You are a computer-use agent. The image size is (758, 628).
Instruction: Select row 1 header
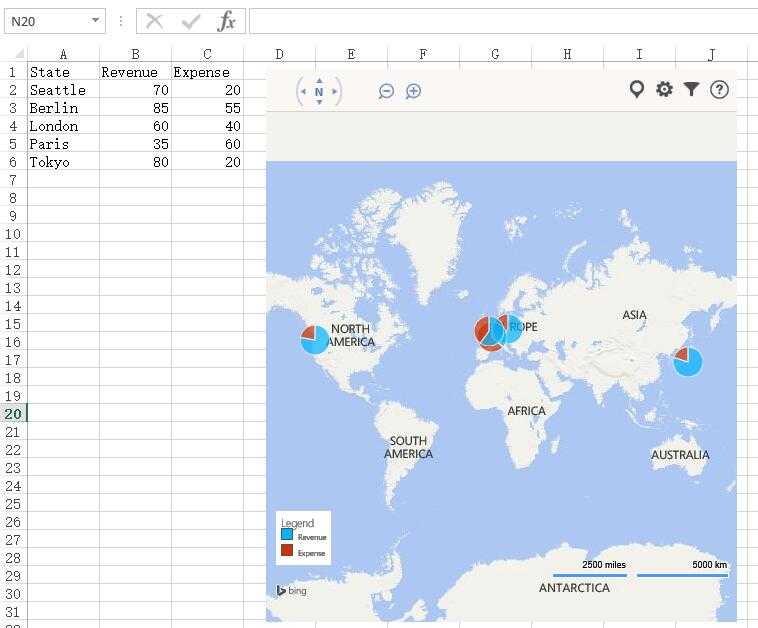13,72
